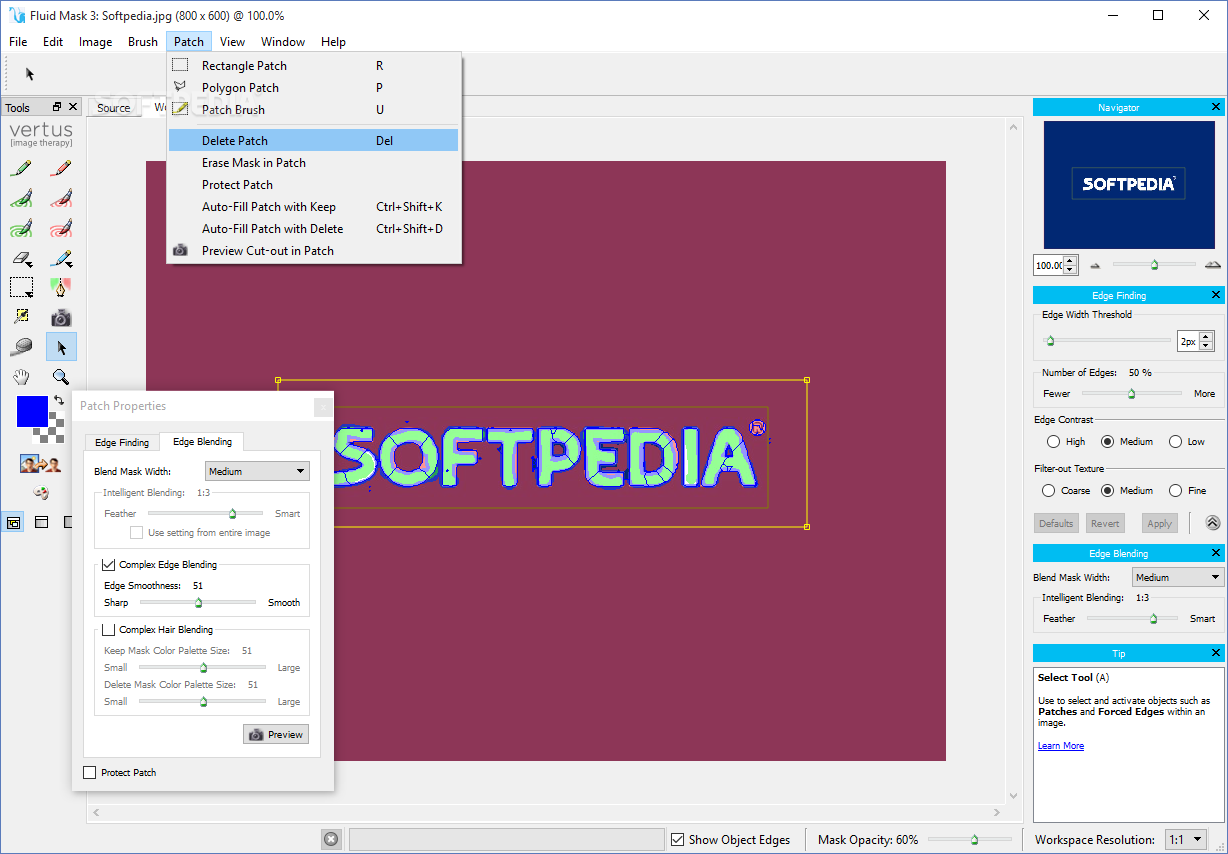Open the File menu
The image size is (1228, 854).
[18, 42]
